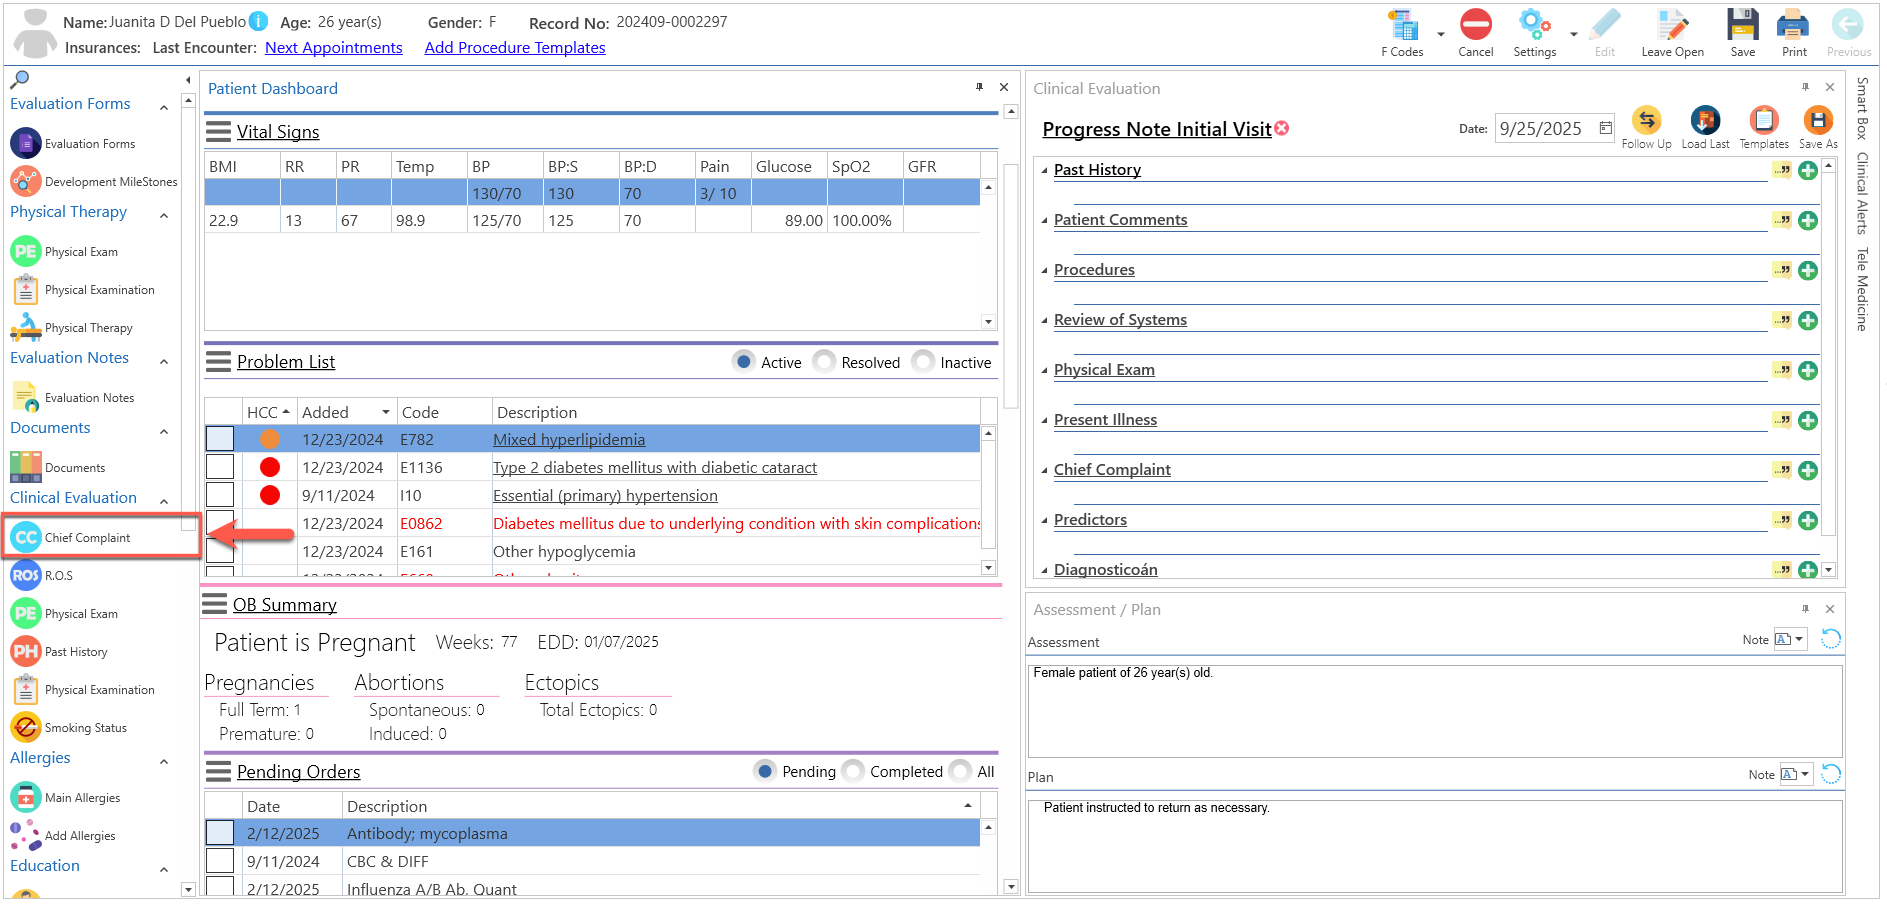Open the Predictors section heading link

click(x=1090, y=520)
